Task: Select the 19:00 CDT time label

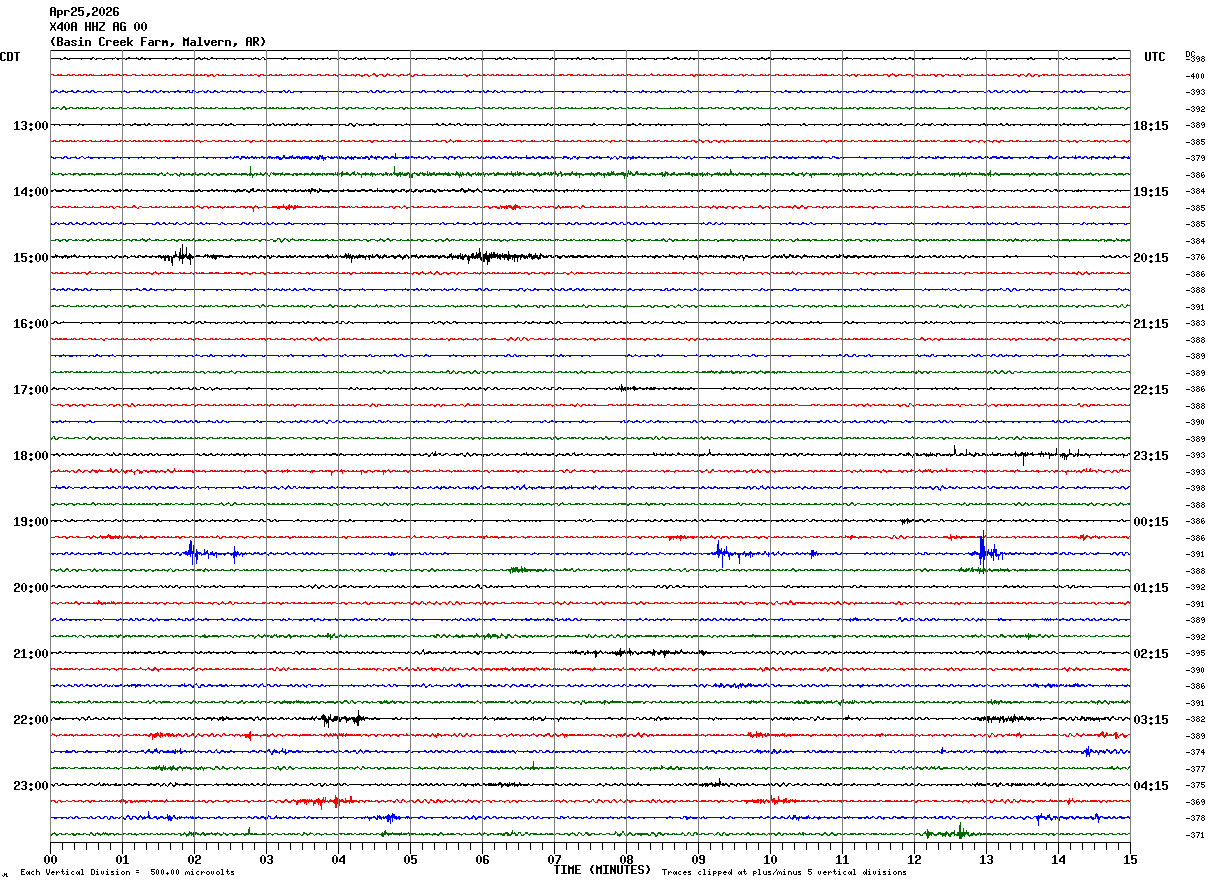Action: (30, 522)
